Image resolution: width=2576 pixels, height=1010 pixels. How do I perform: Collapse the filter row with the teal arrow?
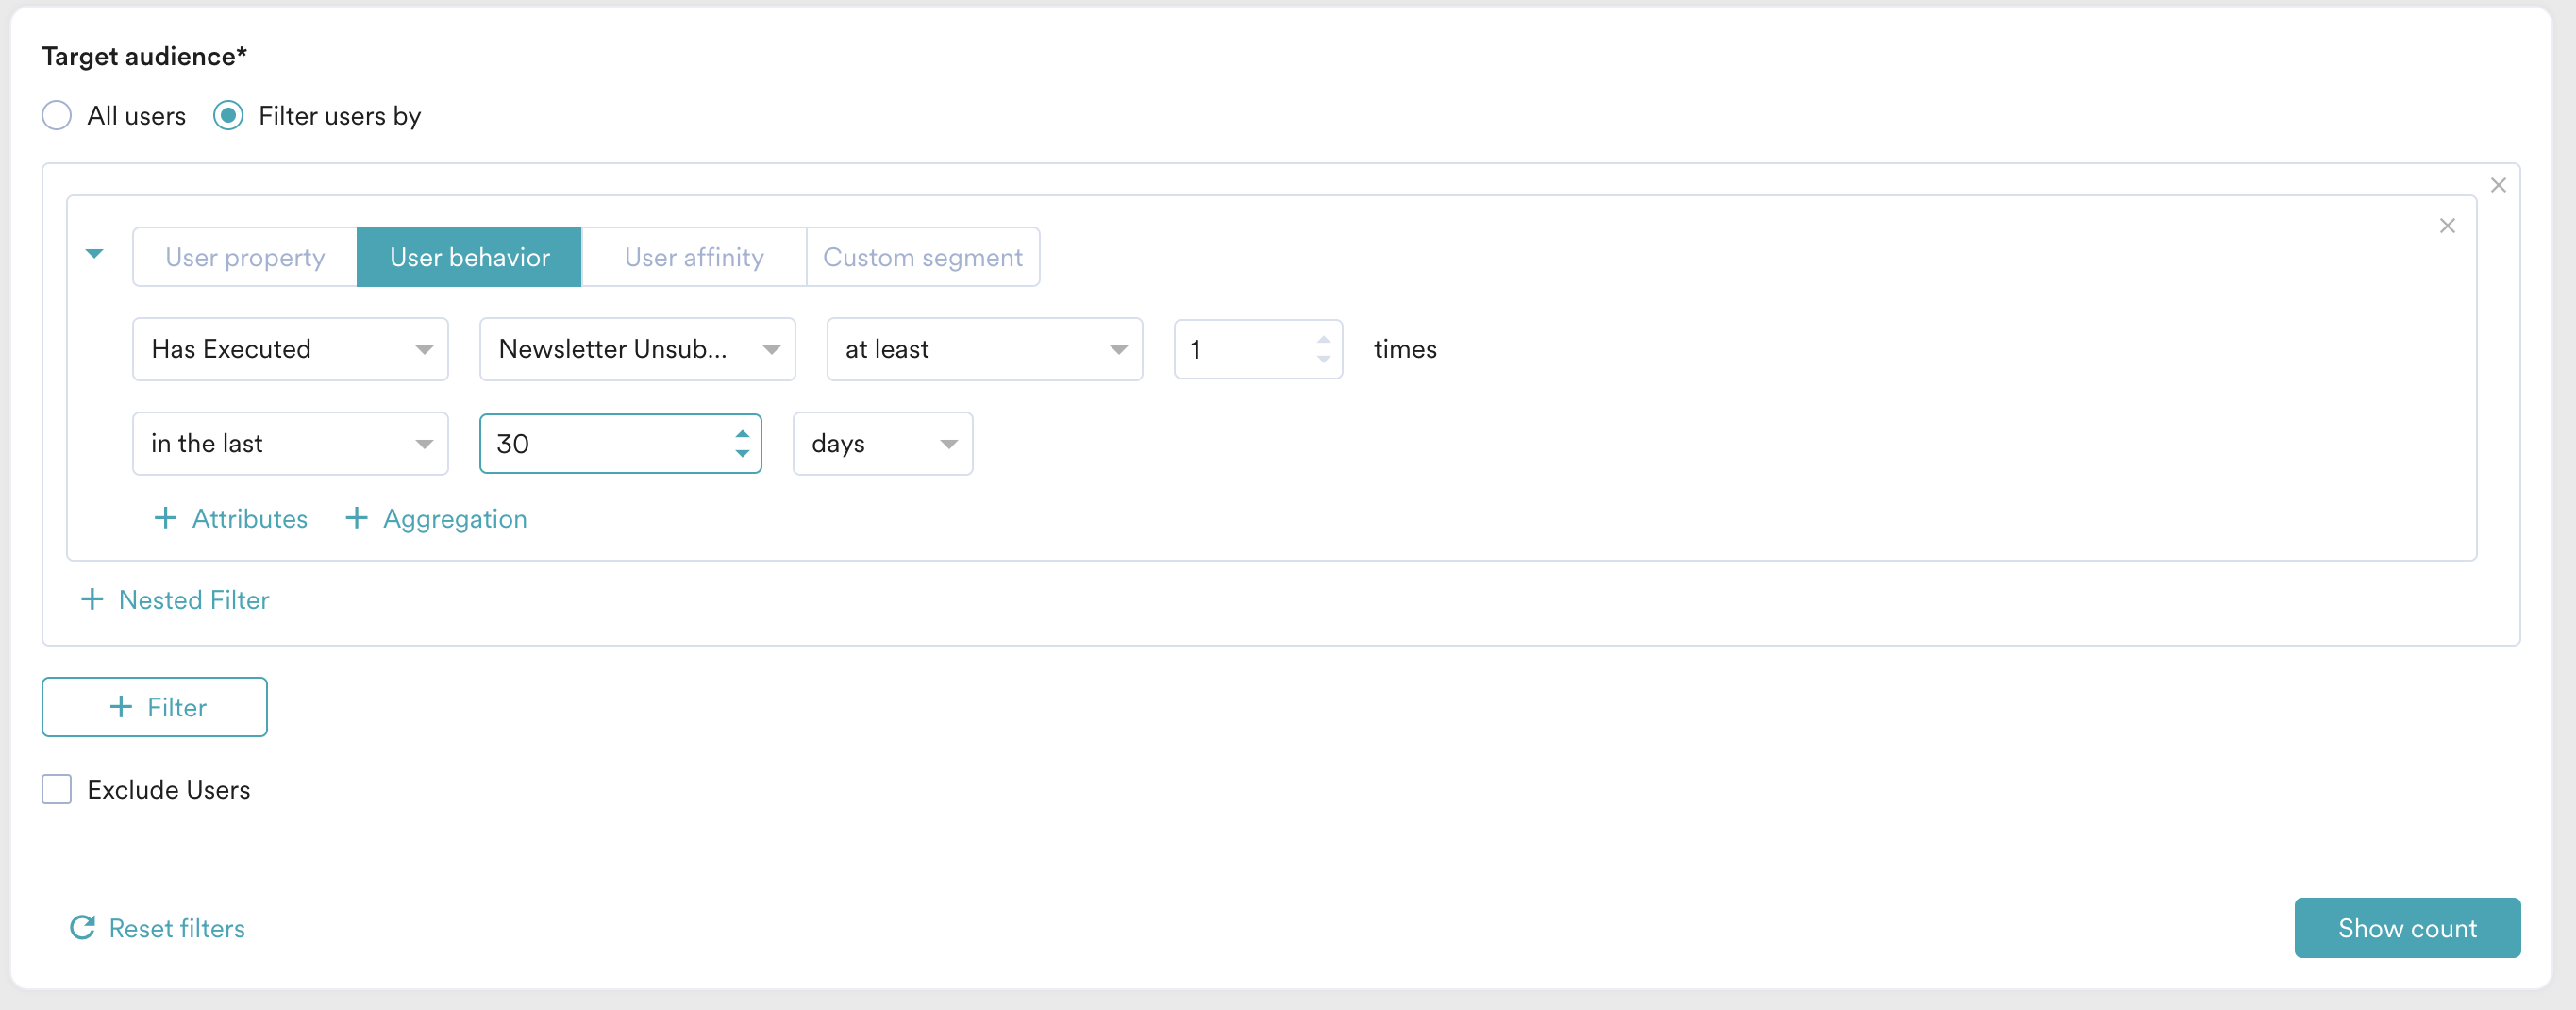click(95, 254)
